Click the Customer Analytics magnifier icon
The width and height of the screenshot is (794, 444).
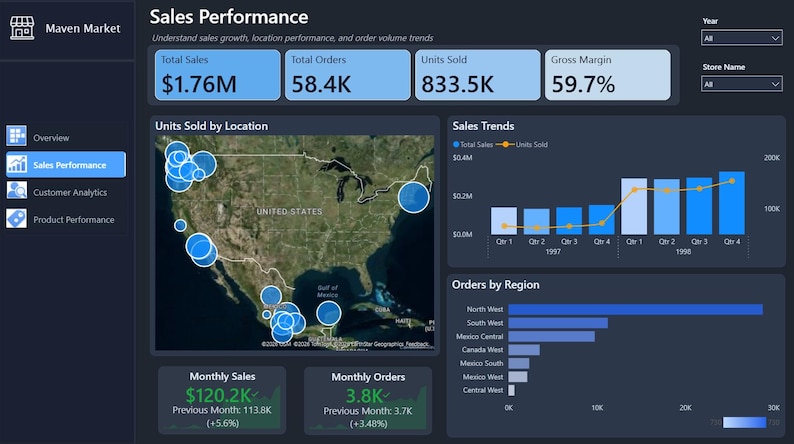[17, 191]
